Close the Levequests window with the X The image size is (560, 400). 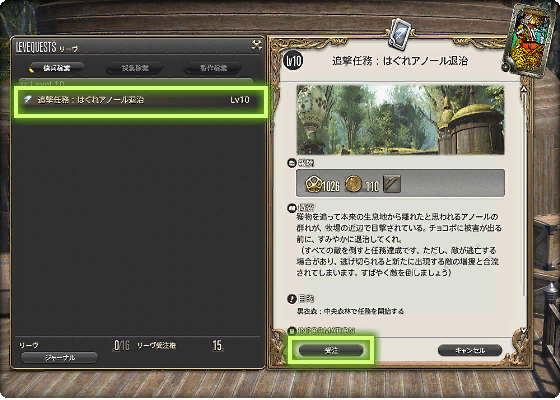256,45
